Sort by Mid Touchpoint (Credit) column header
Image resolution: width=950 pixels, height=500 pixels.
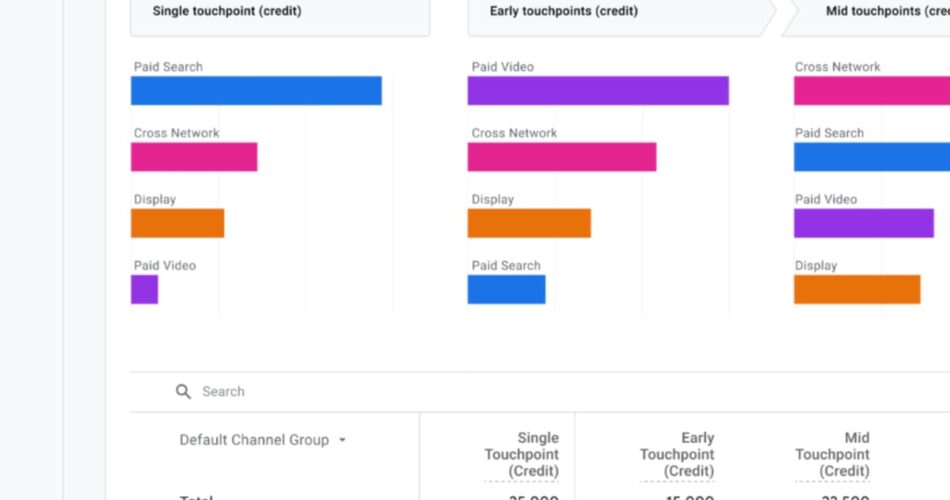[832, 454]
